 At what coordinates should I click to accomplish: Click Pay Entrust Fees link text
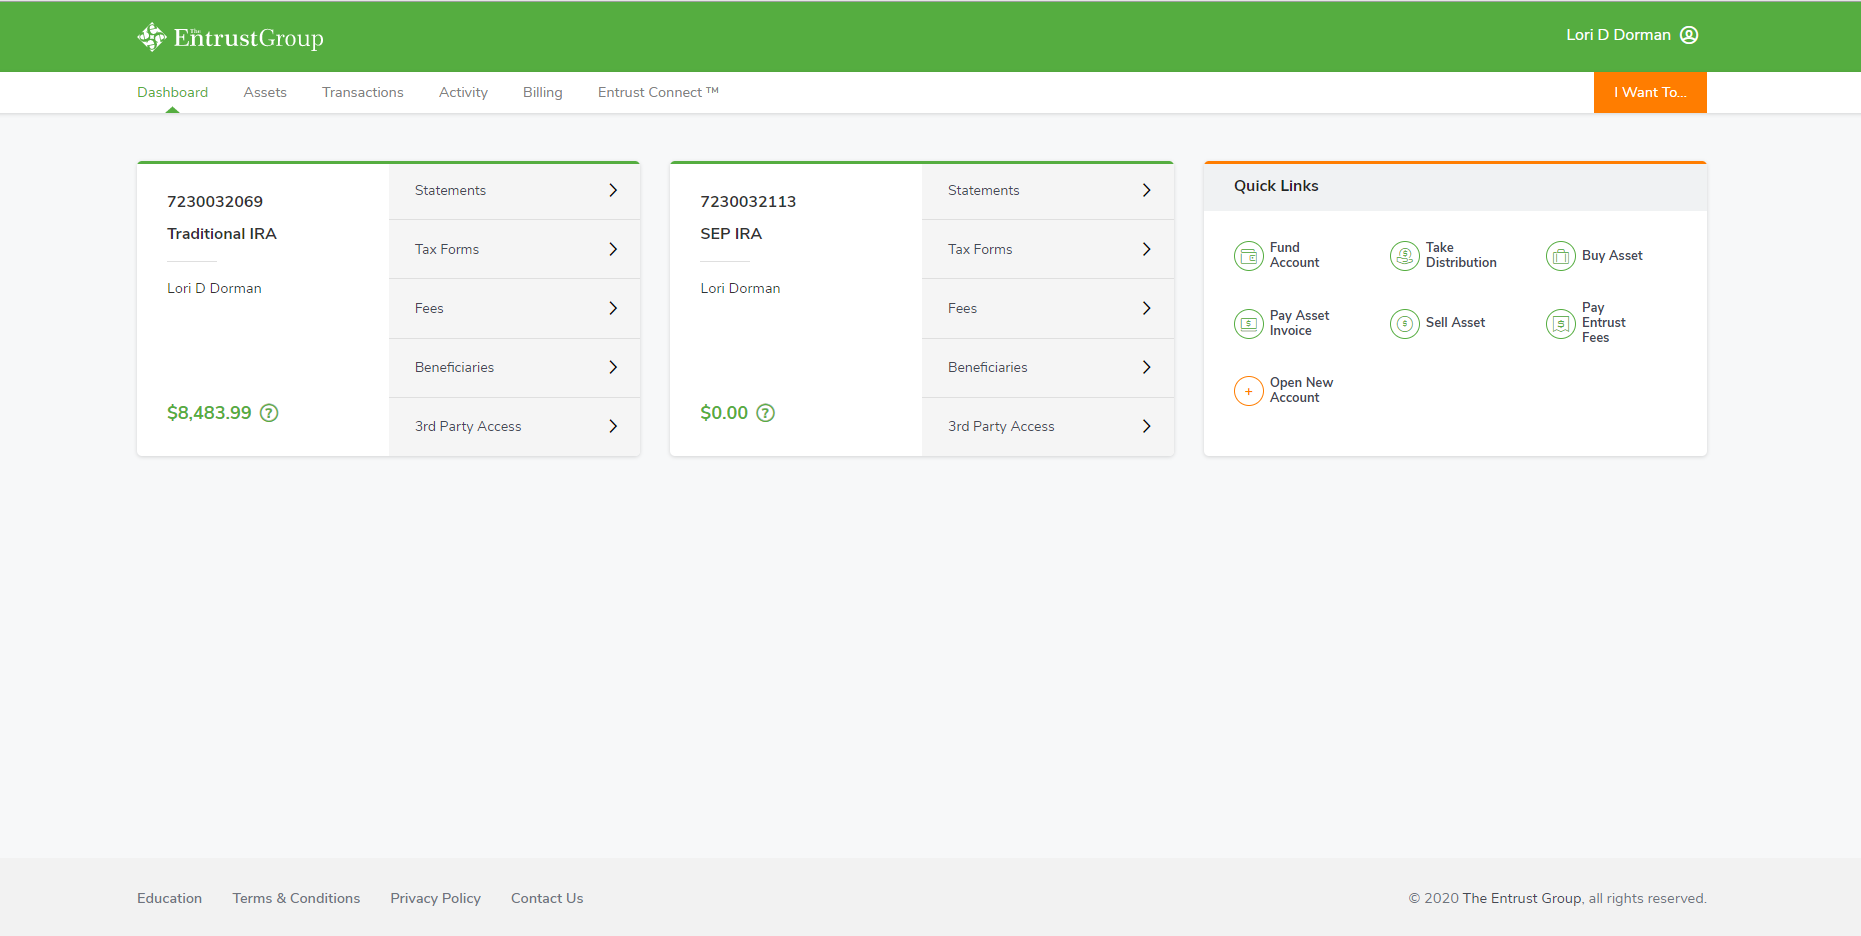(x=1603, y=322)
